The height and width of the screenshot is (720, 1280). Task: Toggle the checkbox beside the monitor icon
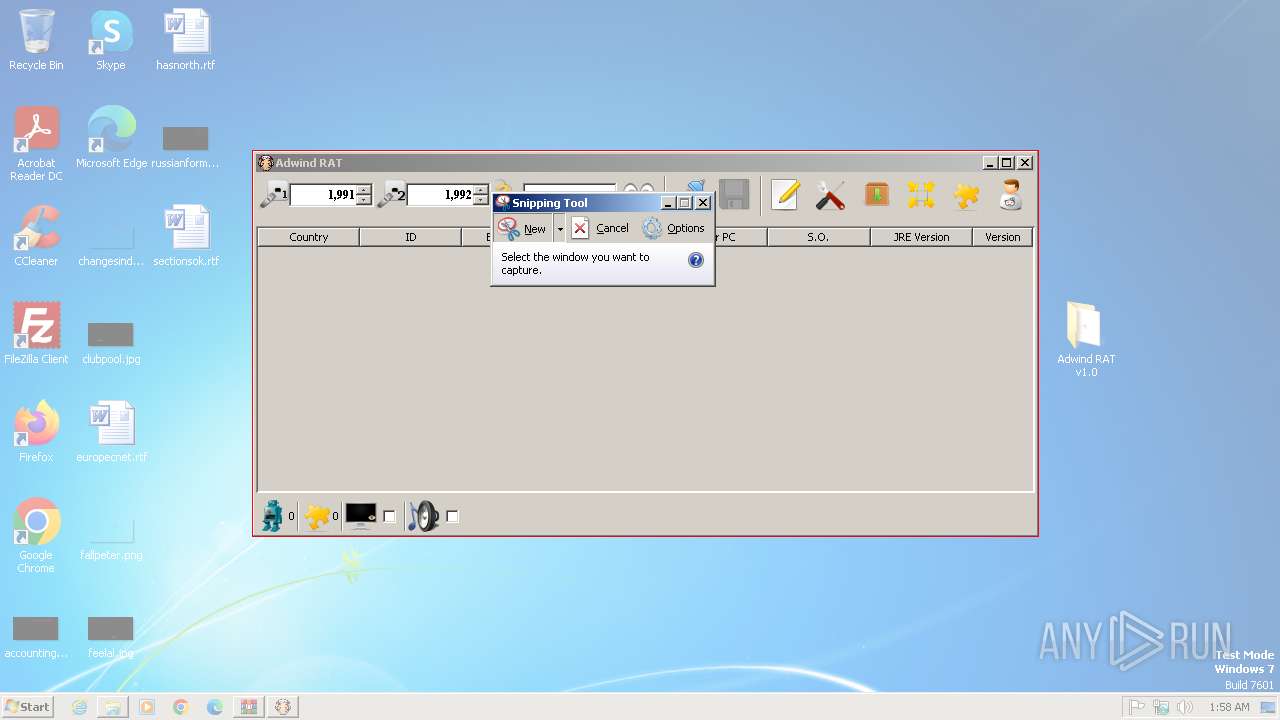[x=390, y=517]
